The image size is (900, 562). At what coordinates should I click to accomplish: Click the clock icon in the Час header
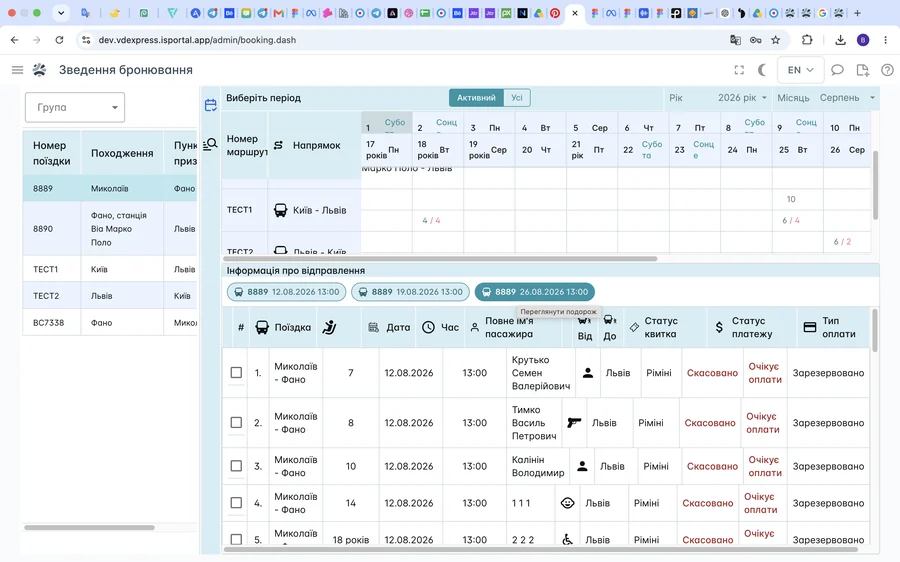coord(428,327)
